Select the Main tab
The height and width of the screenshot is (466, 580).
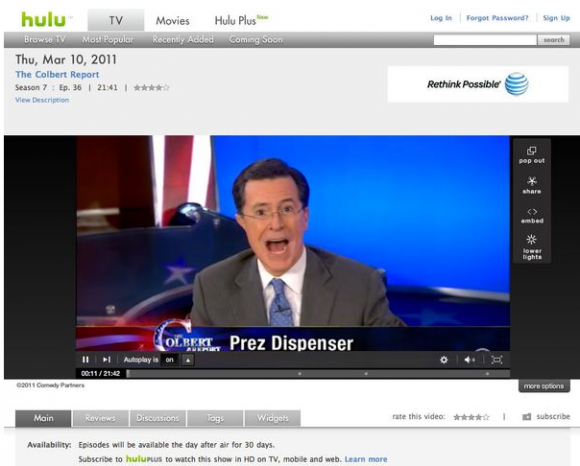(x=43, y=418)
